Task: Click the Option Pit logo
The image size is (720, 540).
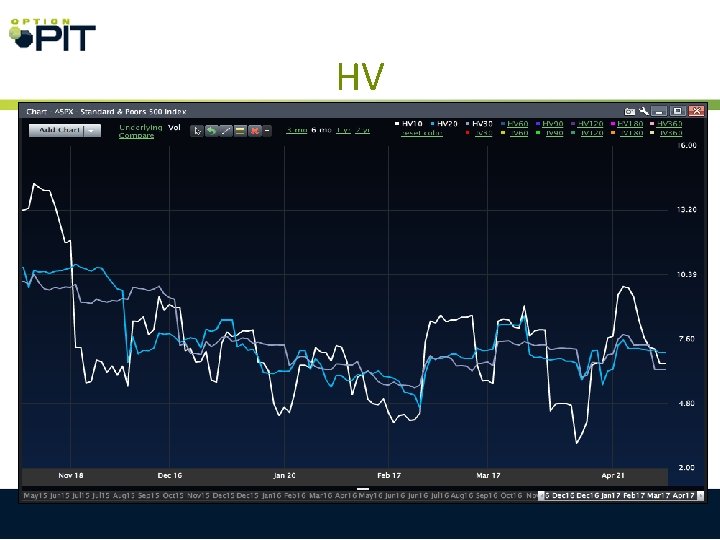Action: click(x=52, y=34)
